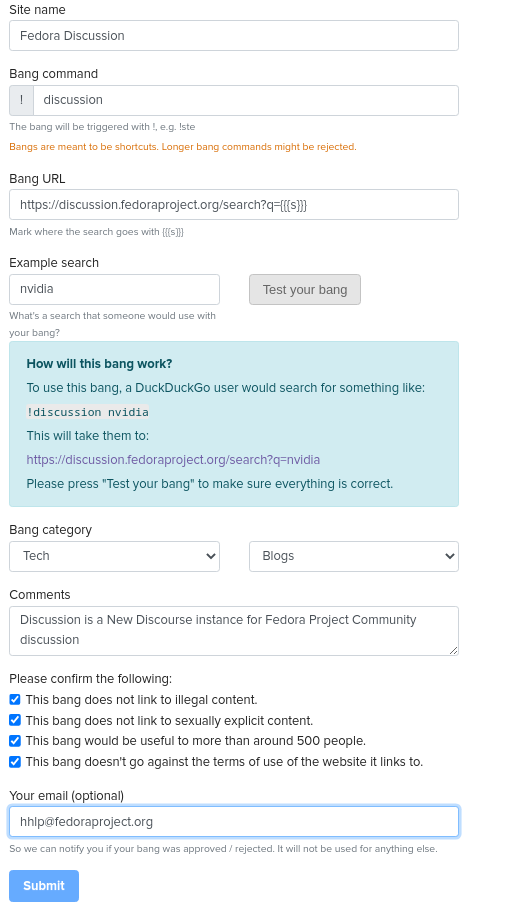
Task: Toggle the terms of use checkbox
Action: coord(15,761)
